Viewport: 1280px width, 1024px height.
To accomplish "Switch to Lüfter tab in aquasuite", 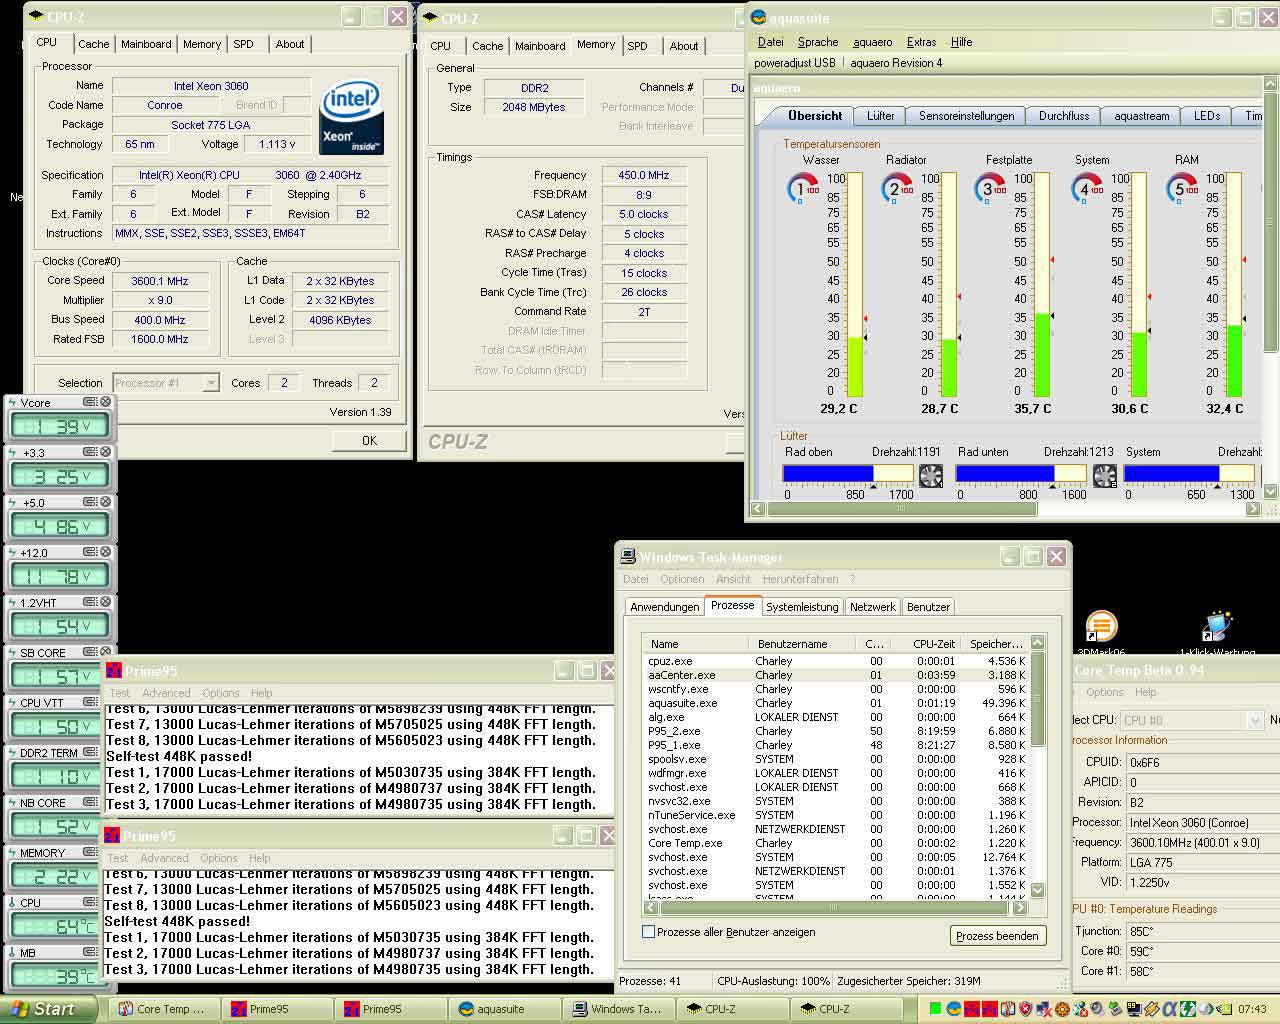I will (881, 116).
